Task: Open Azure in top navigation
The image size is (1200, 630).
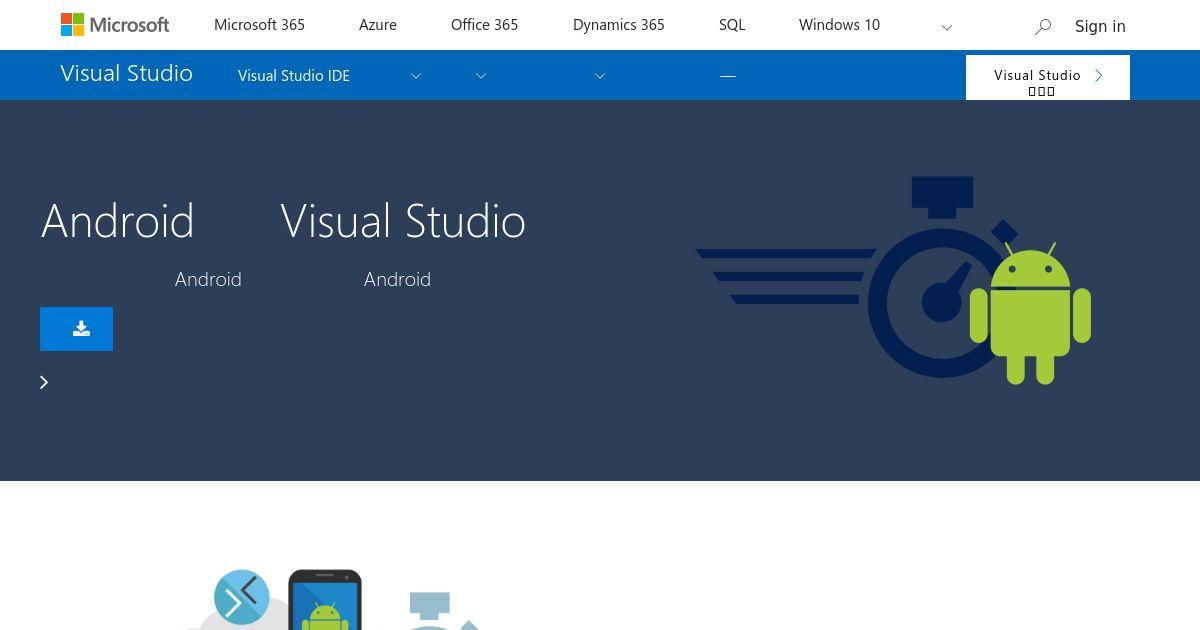Action: click(x=378, y=25)
